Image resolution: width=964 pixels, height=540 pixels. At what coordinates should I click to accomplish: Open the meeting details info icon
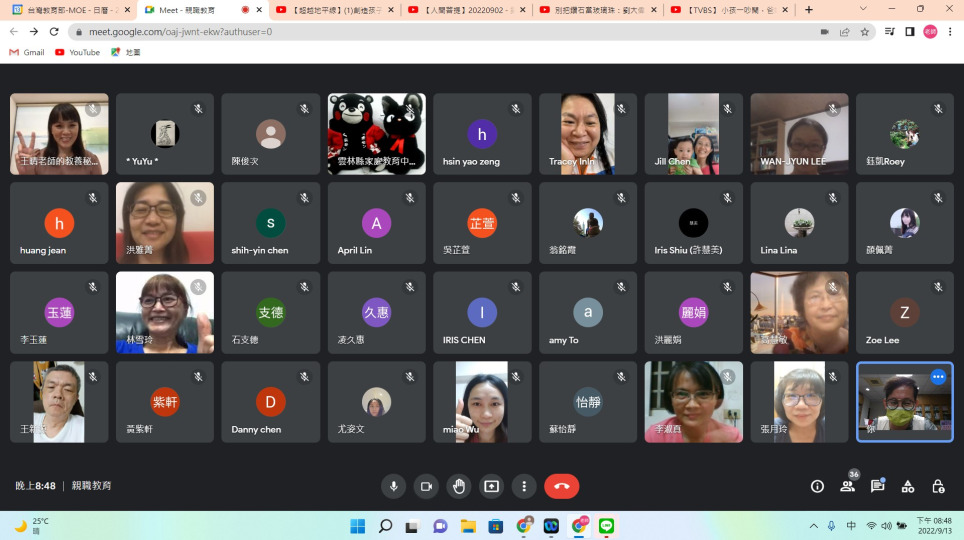(817, 486)
